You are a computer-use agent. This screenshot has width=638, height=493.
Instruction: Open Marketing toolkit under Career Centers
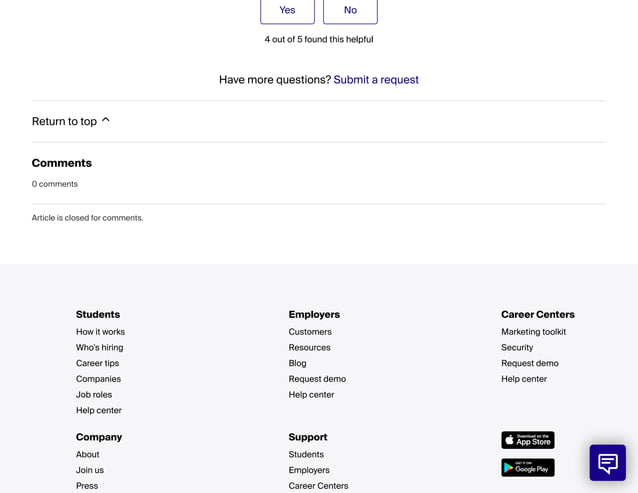[x=533, y=332]
